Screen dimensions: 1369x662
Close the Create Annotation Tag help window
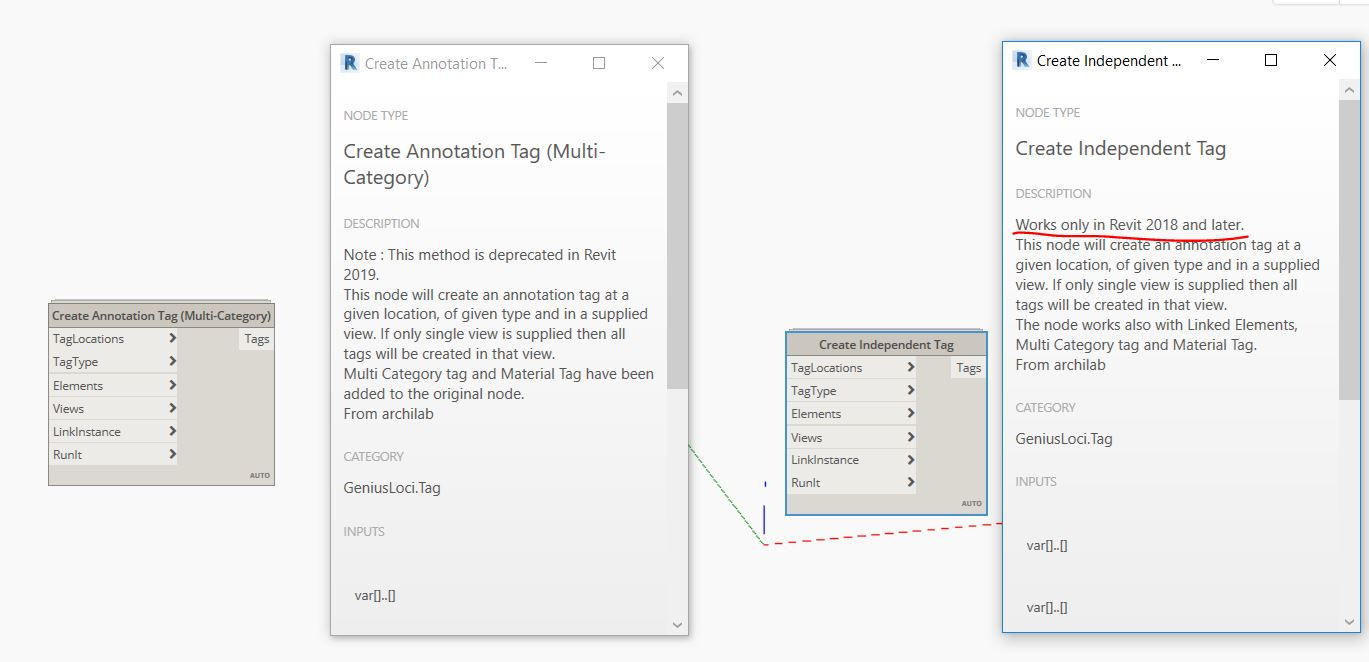pyautogui.click(x=657, y=63)
